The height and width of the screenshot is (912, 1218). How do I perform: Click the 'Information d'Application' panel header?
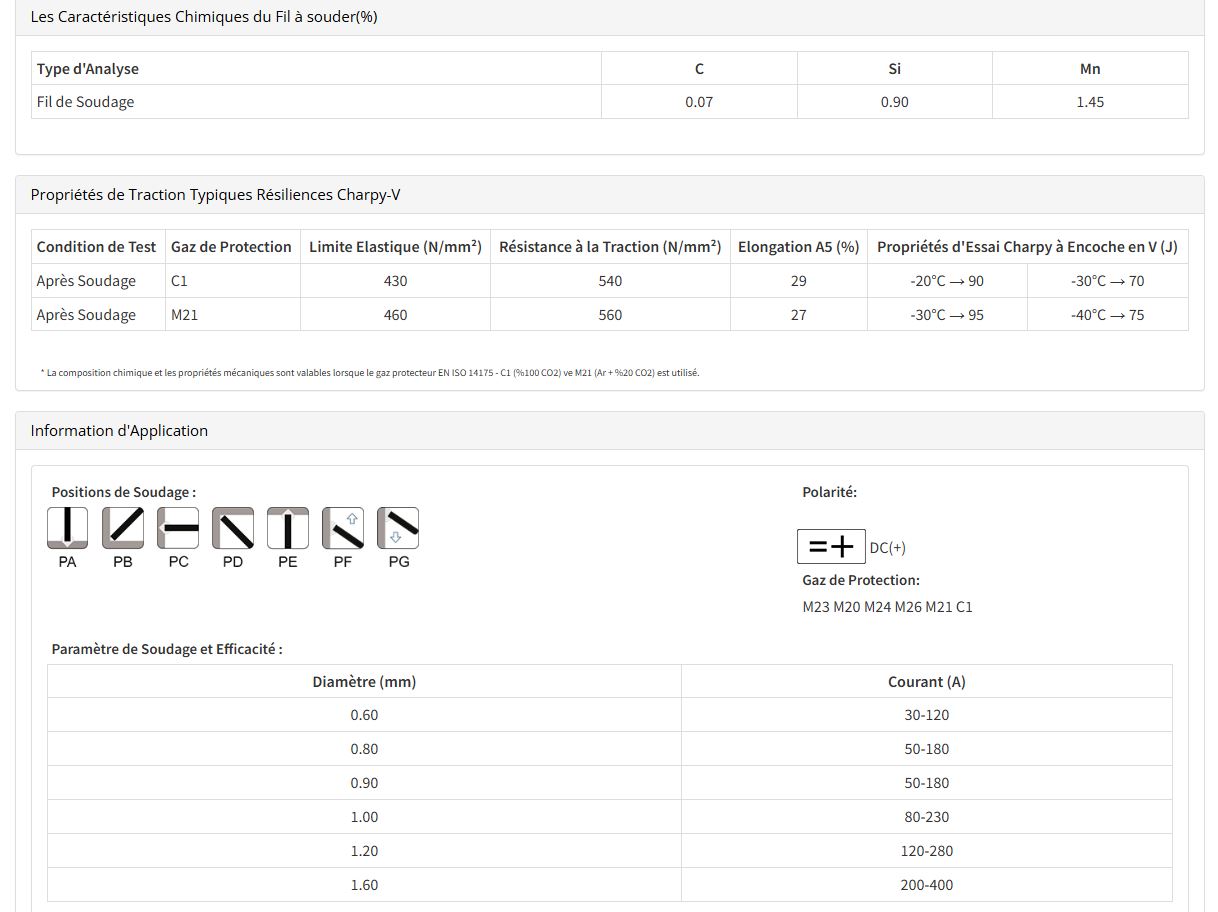[x=119, y=431]
